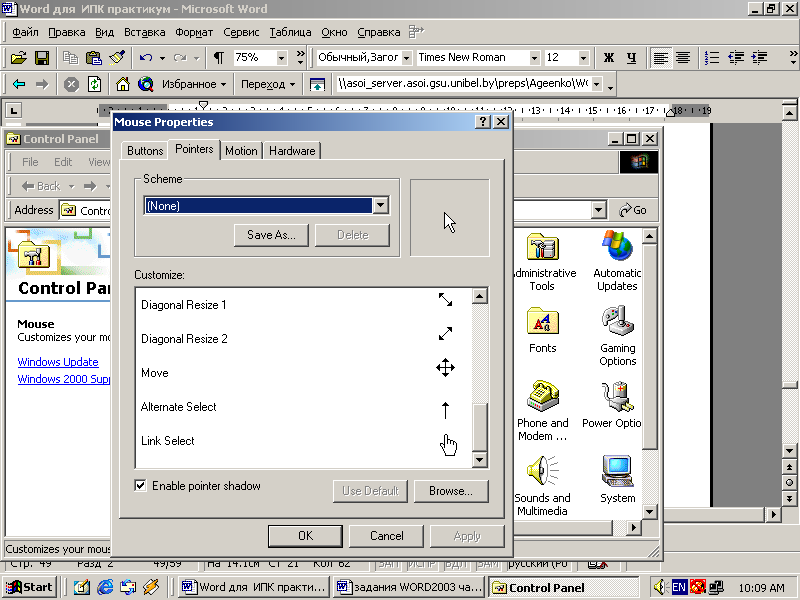Open the Файл menu in Word

pos(25,32)
